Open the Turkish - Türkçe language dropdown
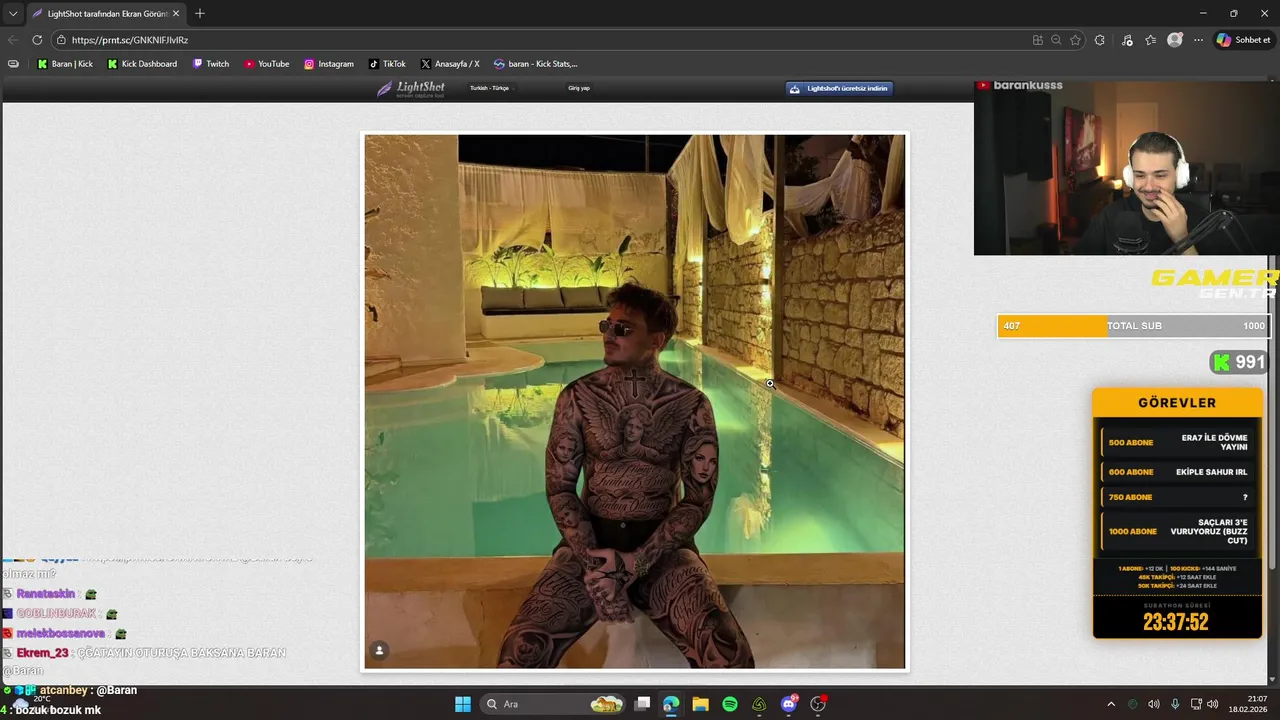1280x720 pixels. [490, 88]
